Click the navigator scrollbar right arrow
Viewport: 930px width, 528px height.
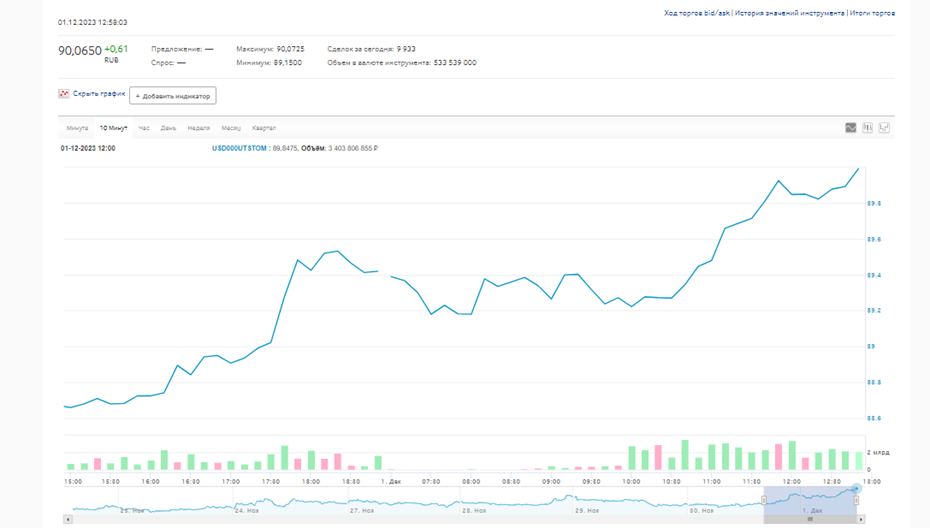(x=861, y=519)
